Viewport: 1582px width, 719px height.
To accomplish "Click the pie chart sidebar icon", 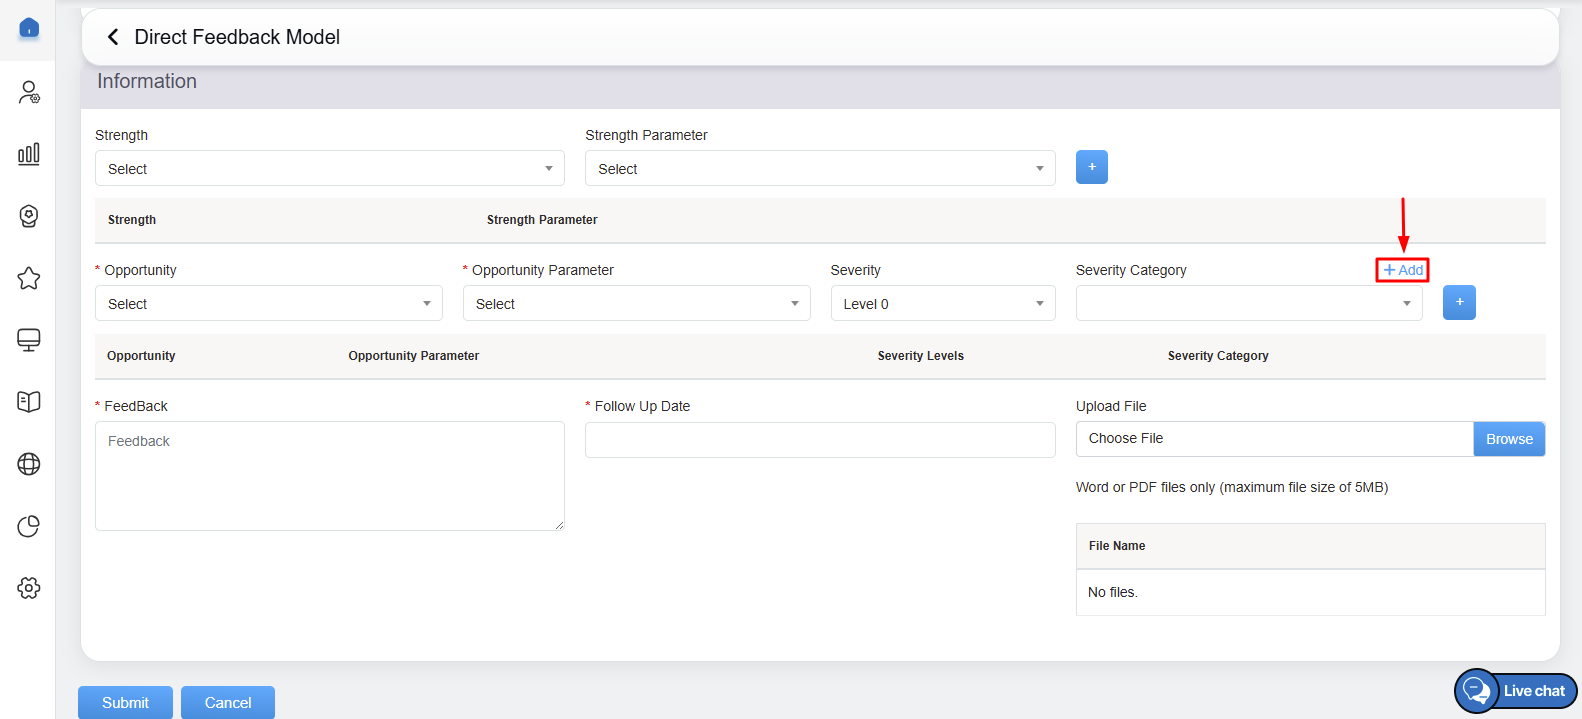I will pyautogui.click(x=29, y=526).
